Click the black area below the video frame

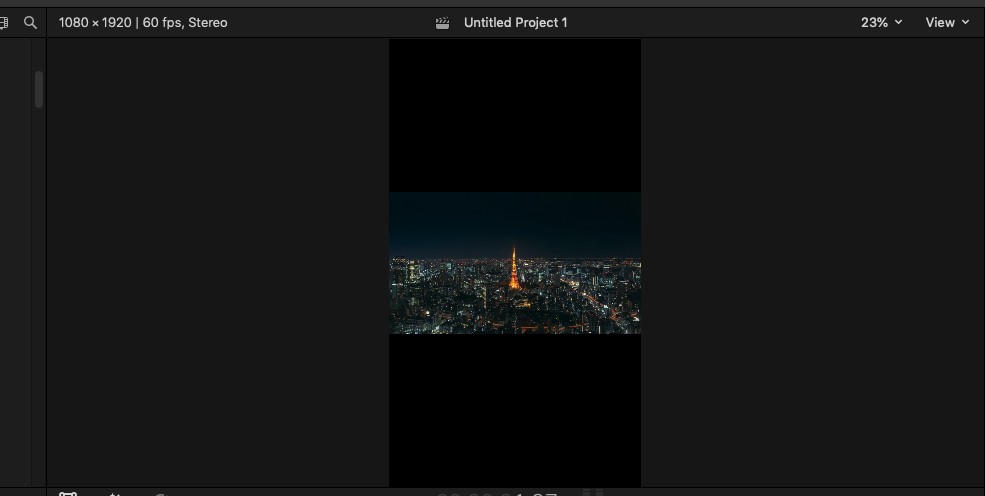point(515,410)
